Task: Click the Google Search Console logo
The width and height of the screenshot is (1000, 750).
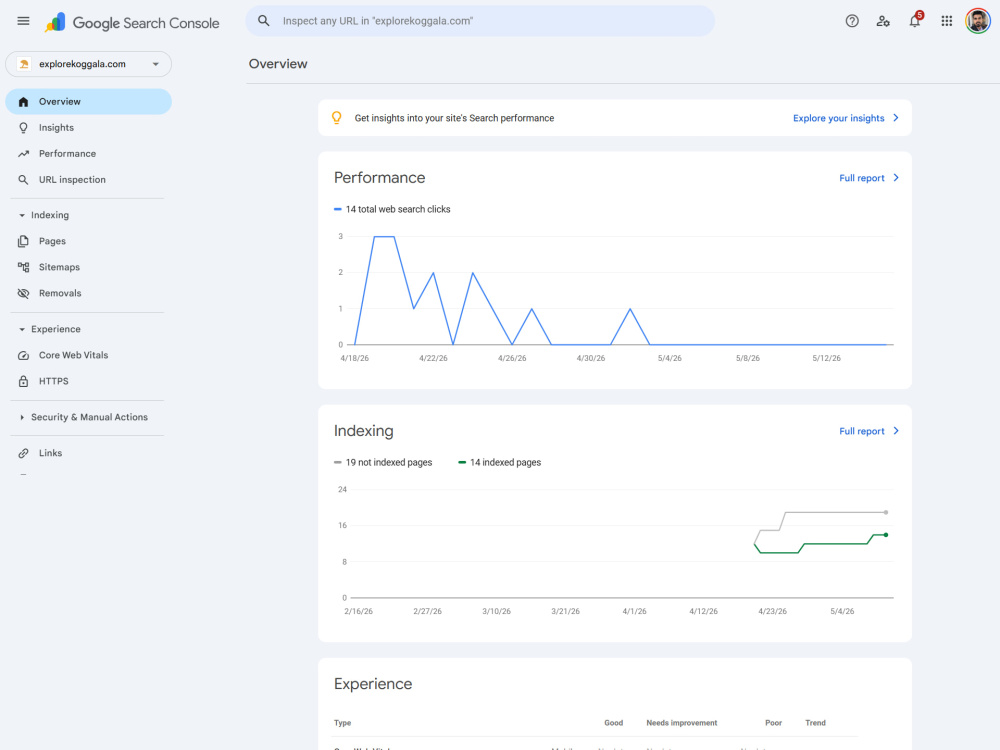Action: pos(132,23)
